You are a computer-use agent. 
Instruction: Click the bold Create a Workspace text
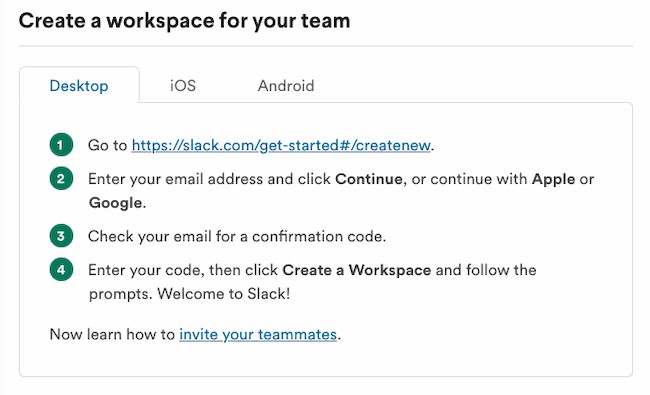coord(357,270)
